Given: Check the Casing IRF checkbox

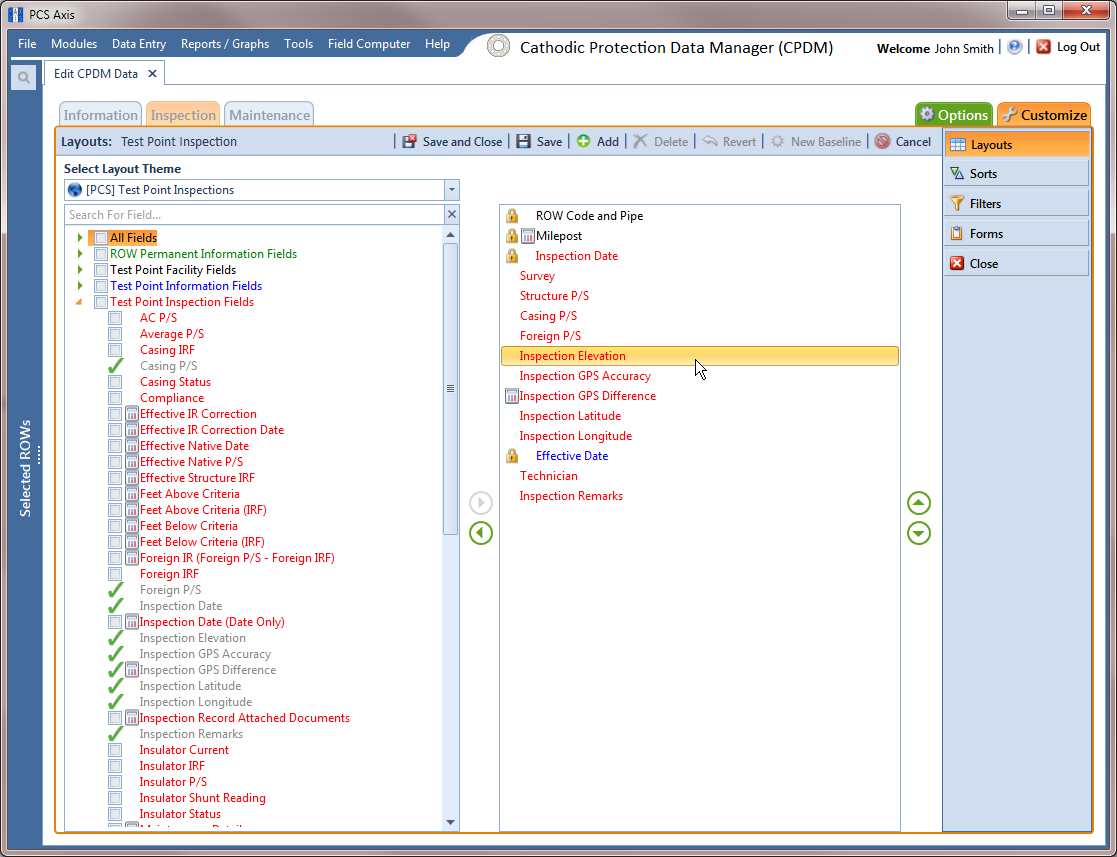Looking at the screenshot, I should click(115, 350).
